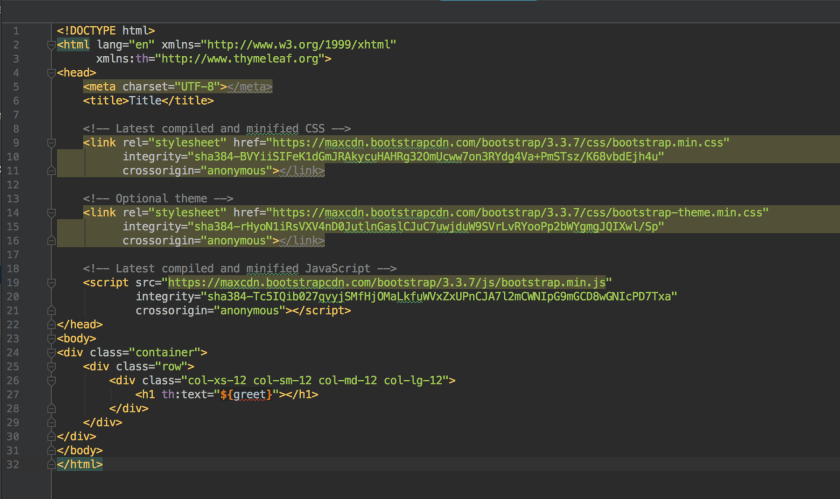Collapse the head section fold marker
840x499 pixels.
pyautogui.click(x=50, y=73)
